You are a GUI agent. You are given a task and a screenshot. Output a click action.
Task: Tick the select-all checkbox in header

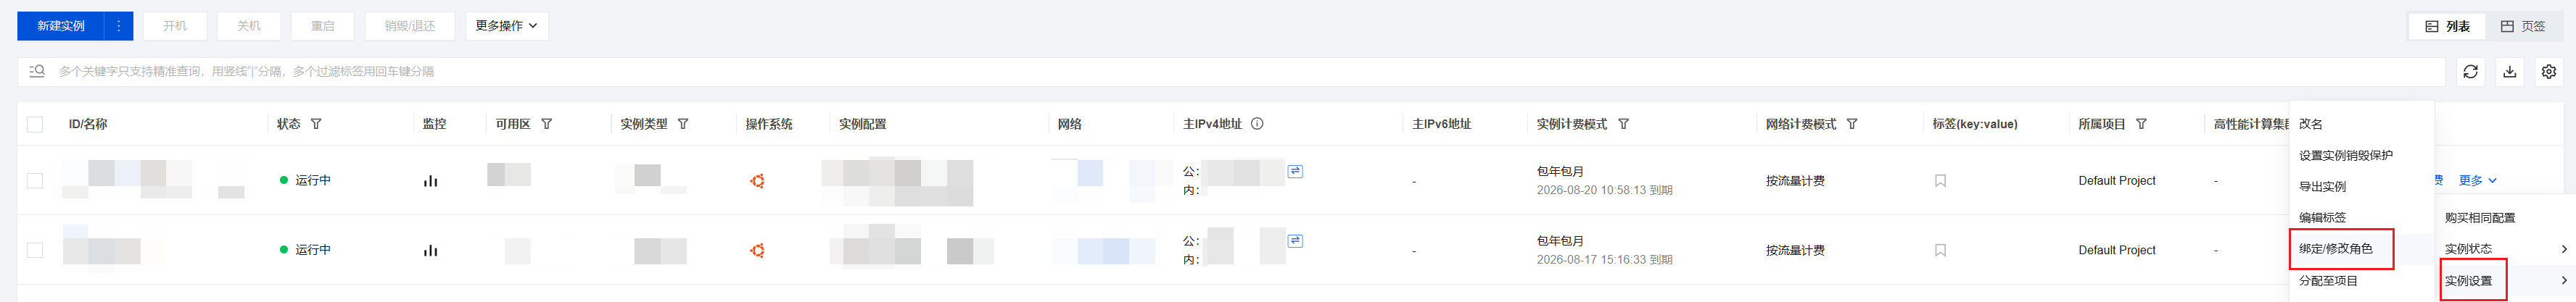click(x=35, y=124)
